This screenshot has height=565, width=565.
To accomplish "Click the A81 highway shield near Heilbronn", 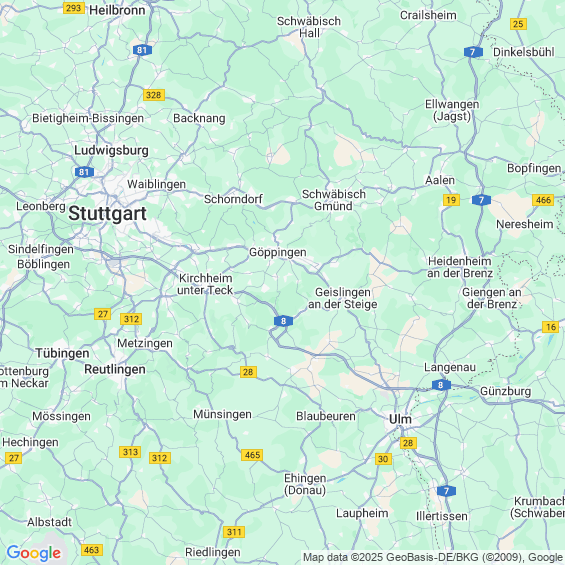I will click(x=142, y=50).
